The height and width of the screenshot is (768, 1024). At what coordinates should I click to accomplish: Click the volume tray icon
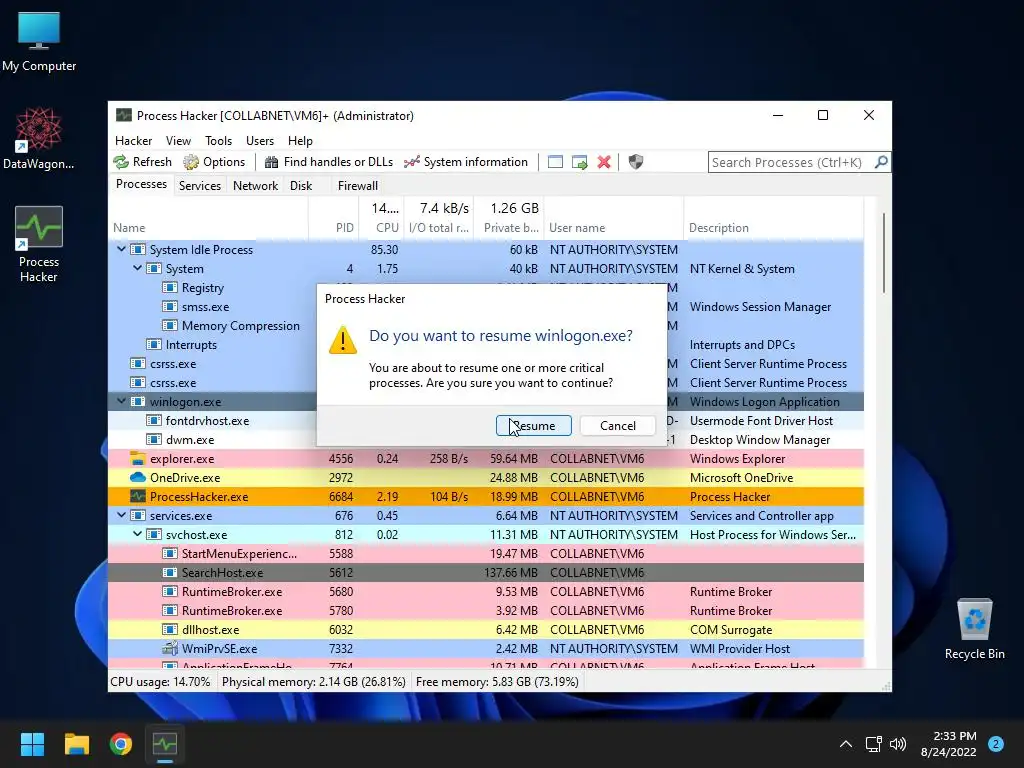point(898,744)
